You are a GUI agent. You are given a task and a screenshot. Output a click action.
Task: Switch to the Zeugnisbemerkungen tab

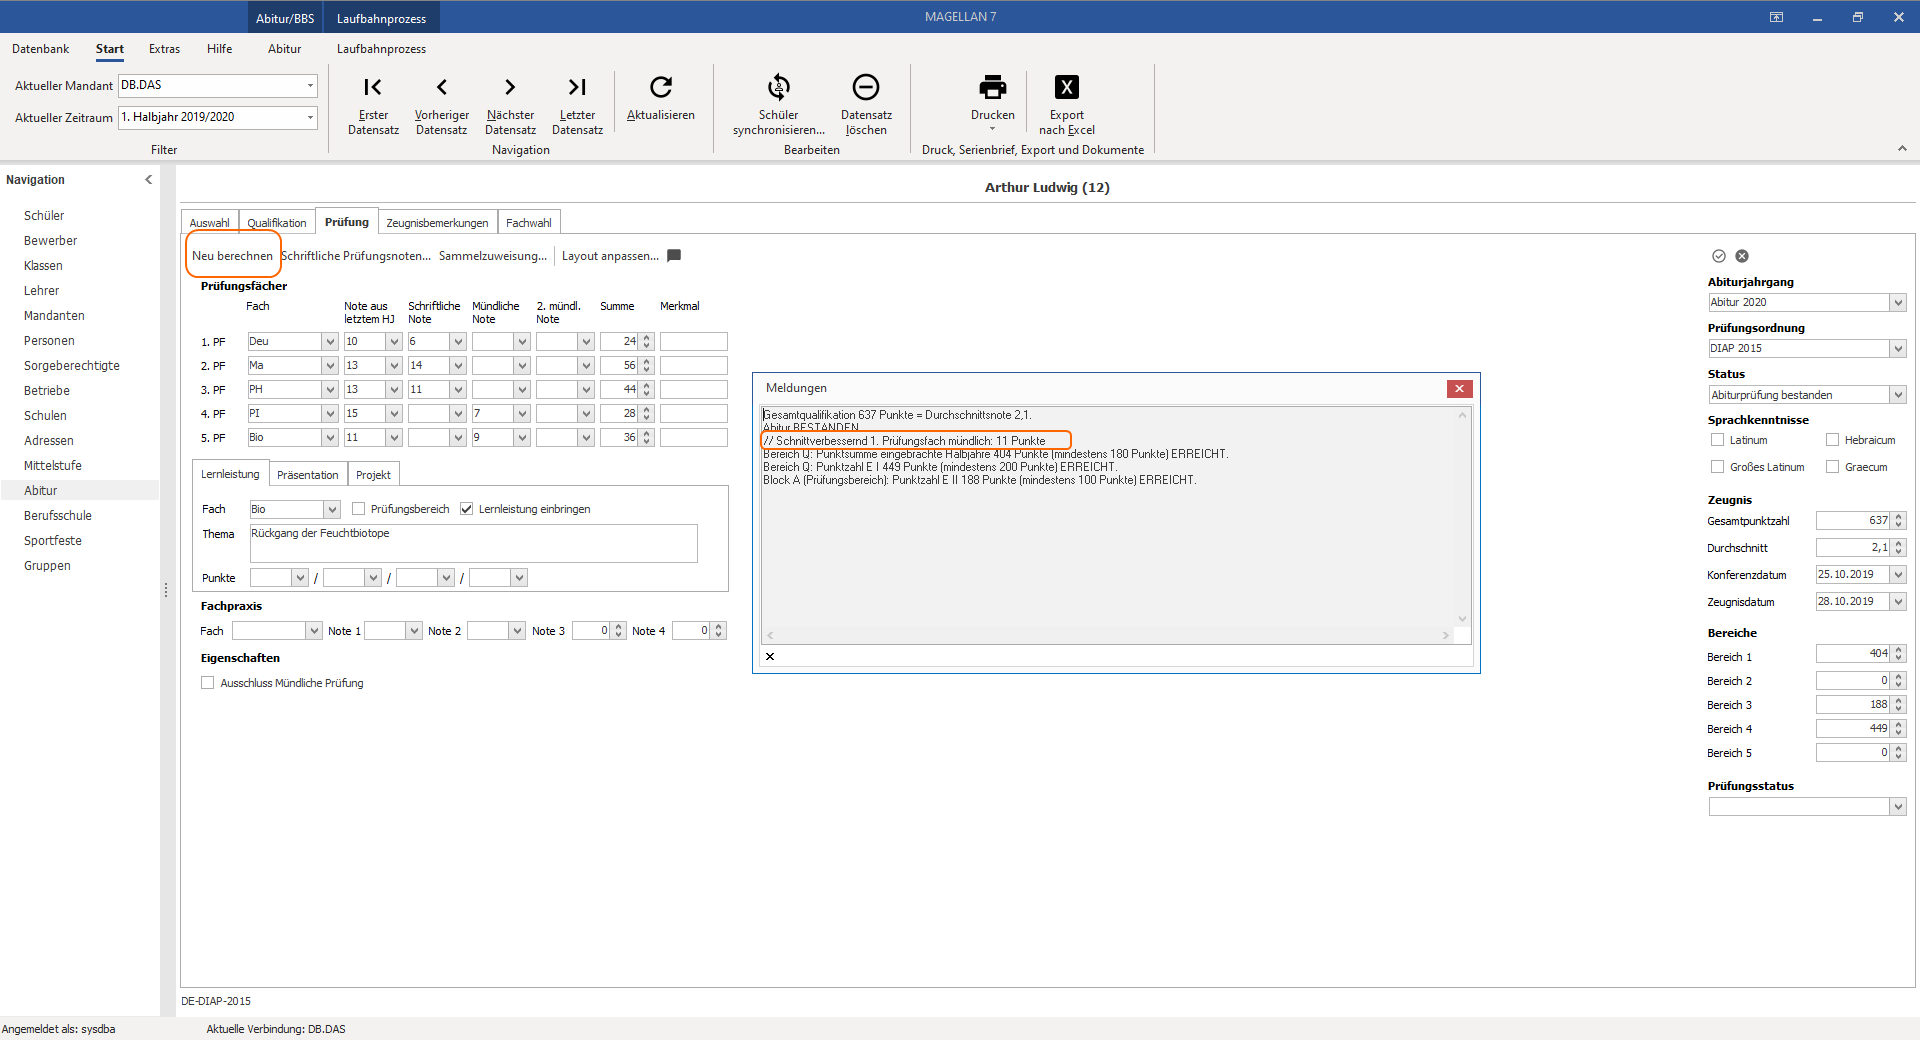coord(437,223)
